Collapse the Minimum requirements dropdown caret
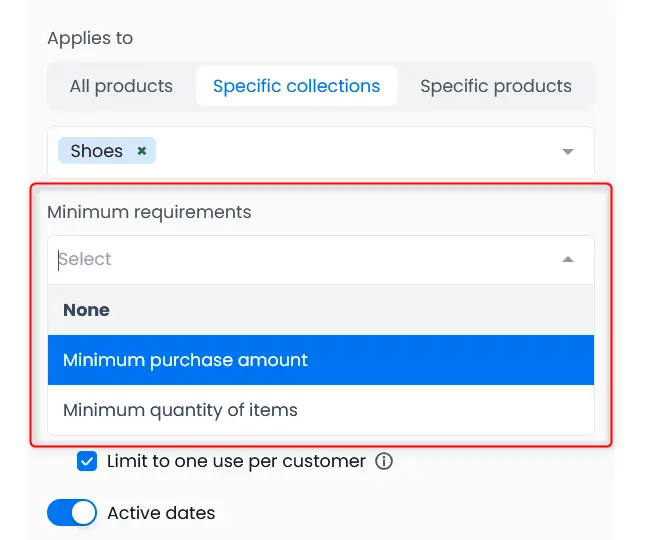 tap(568, 260)
